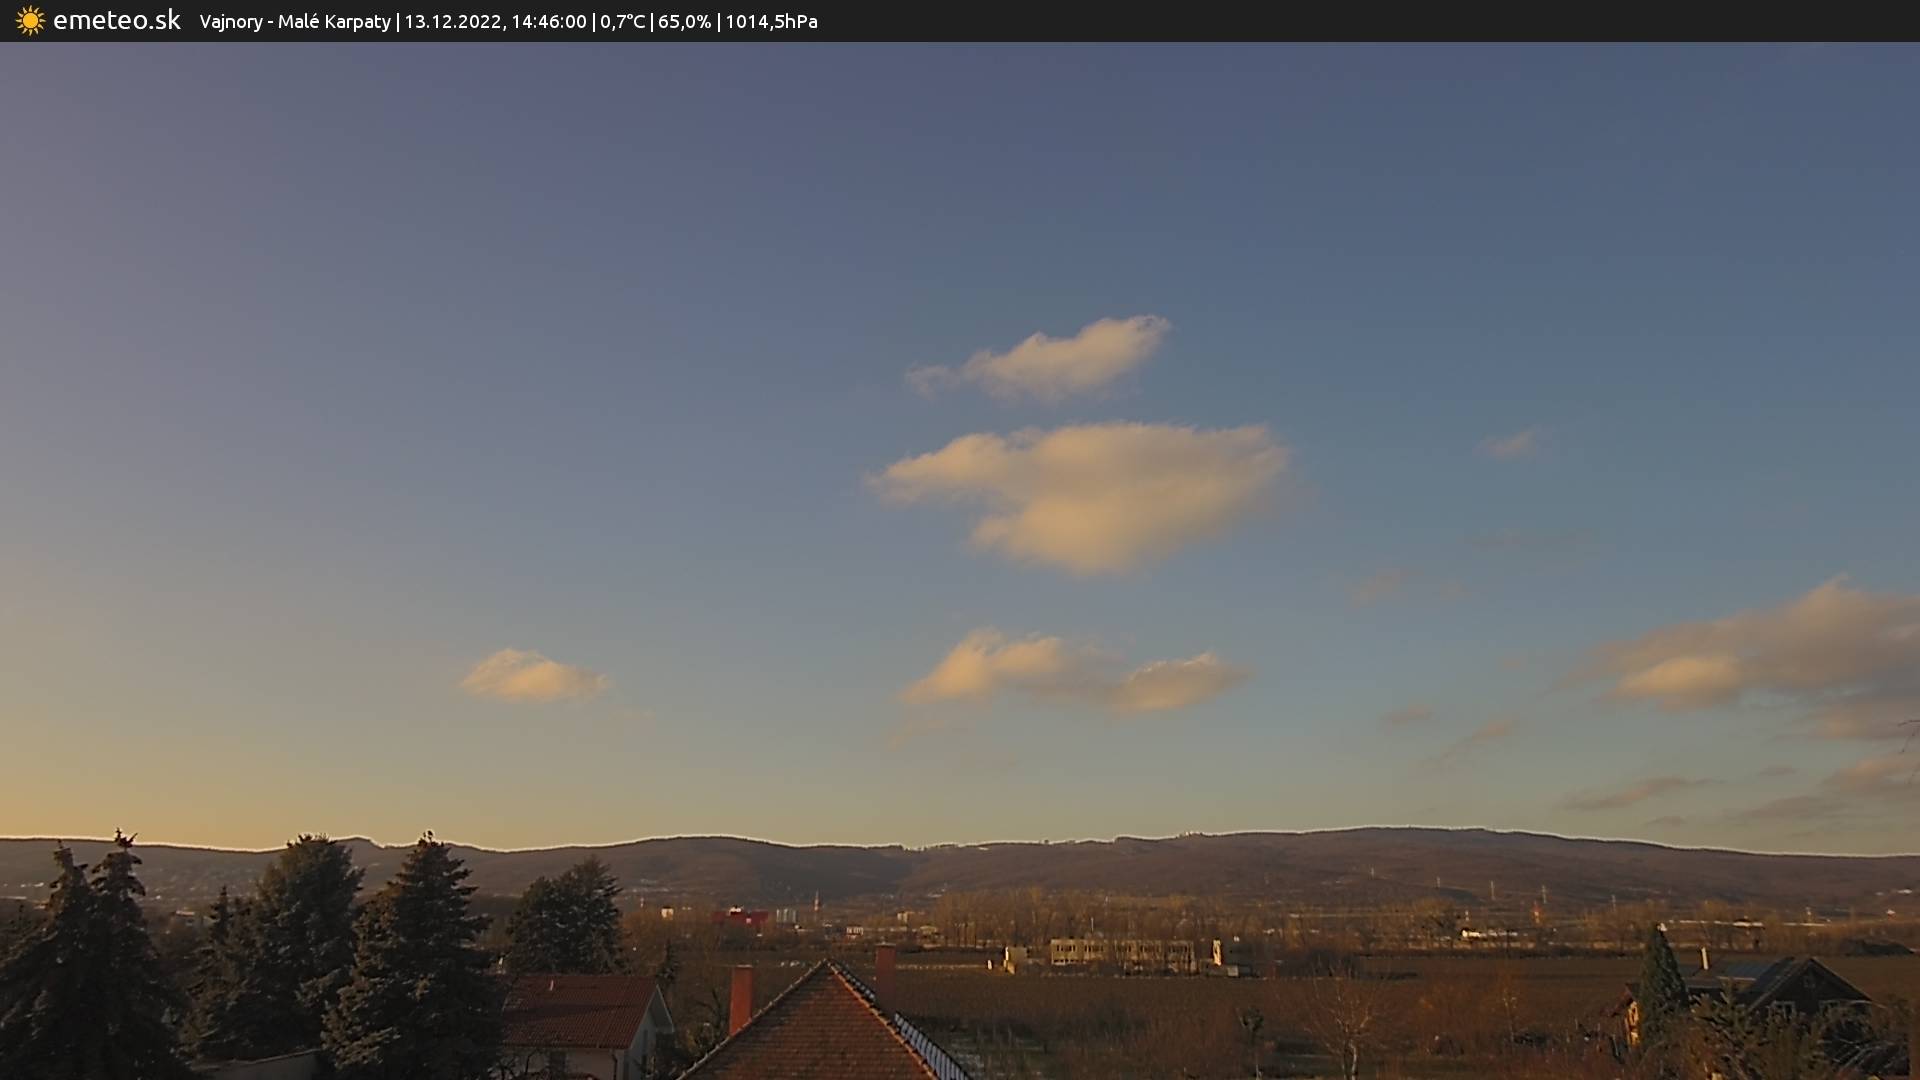Viewport: 1920px width, 1080px height.
Task: Click the left brick chimney on foreground roof
Action: pos(740,997)
